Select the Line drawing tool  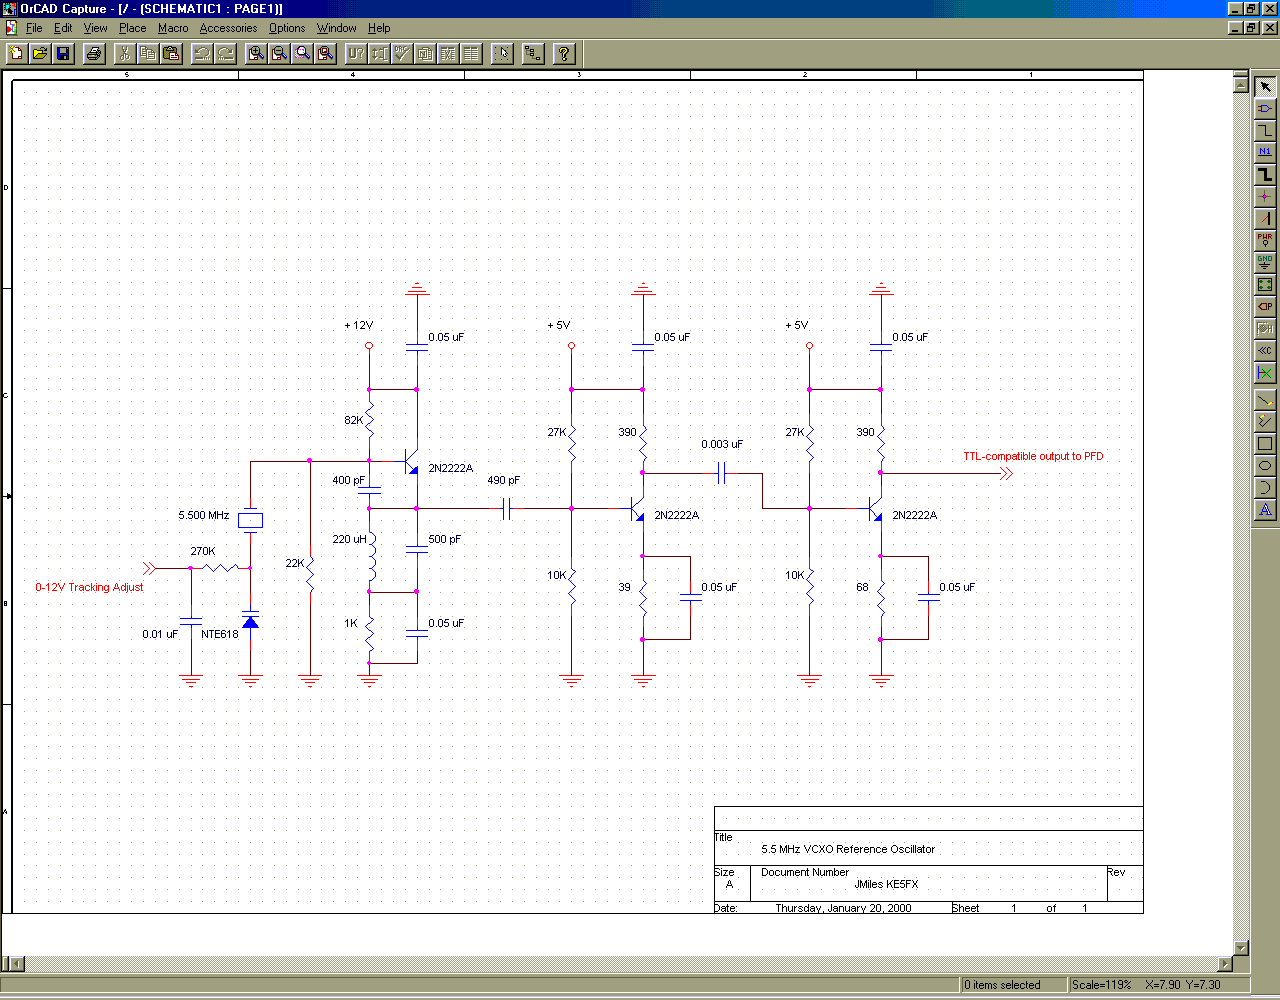coord(1265,400)
